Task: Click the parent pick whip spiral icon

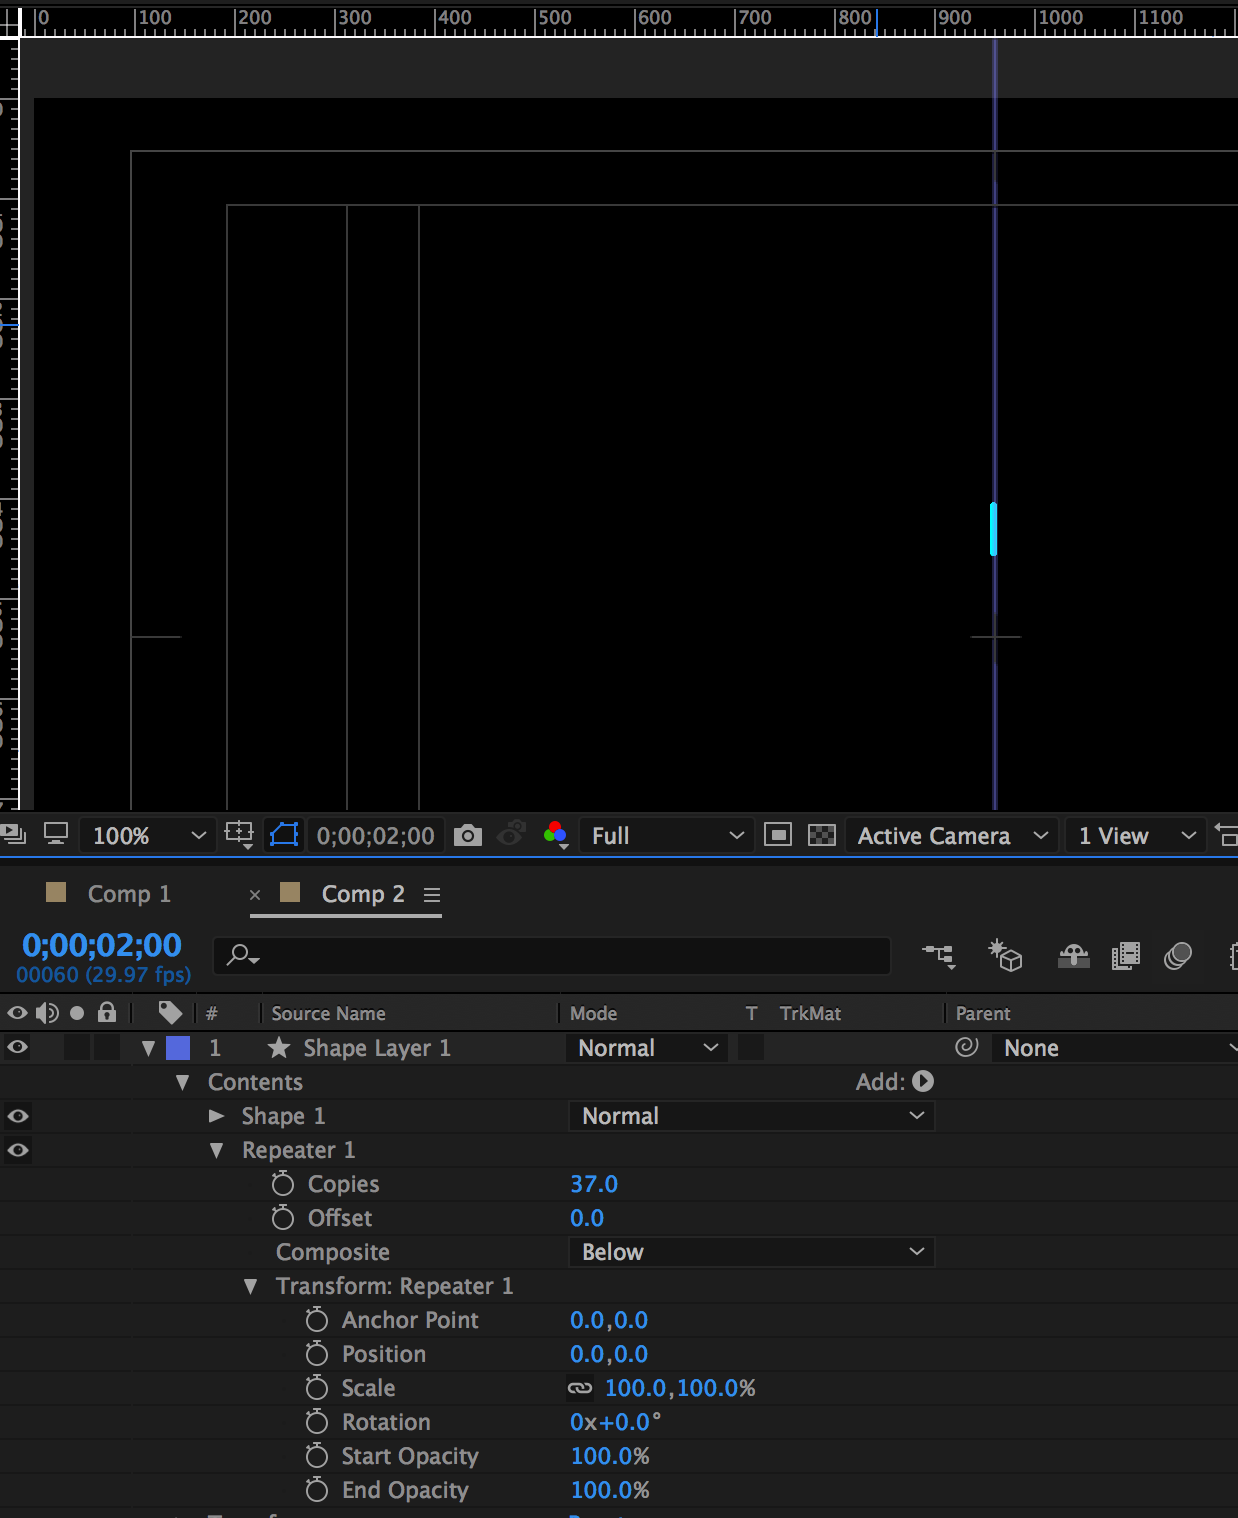Action: pyautogui.click(x=966, y=1047)
